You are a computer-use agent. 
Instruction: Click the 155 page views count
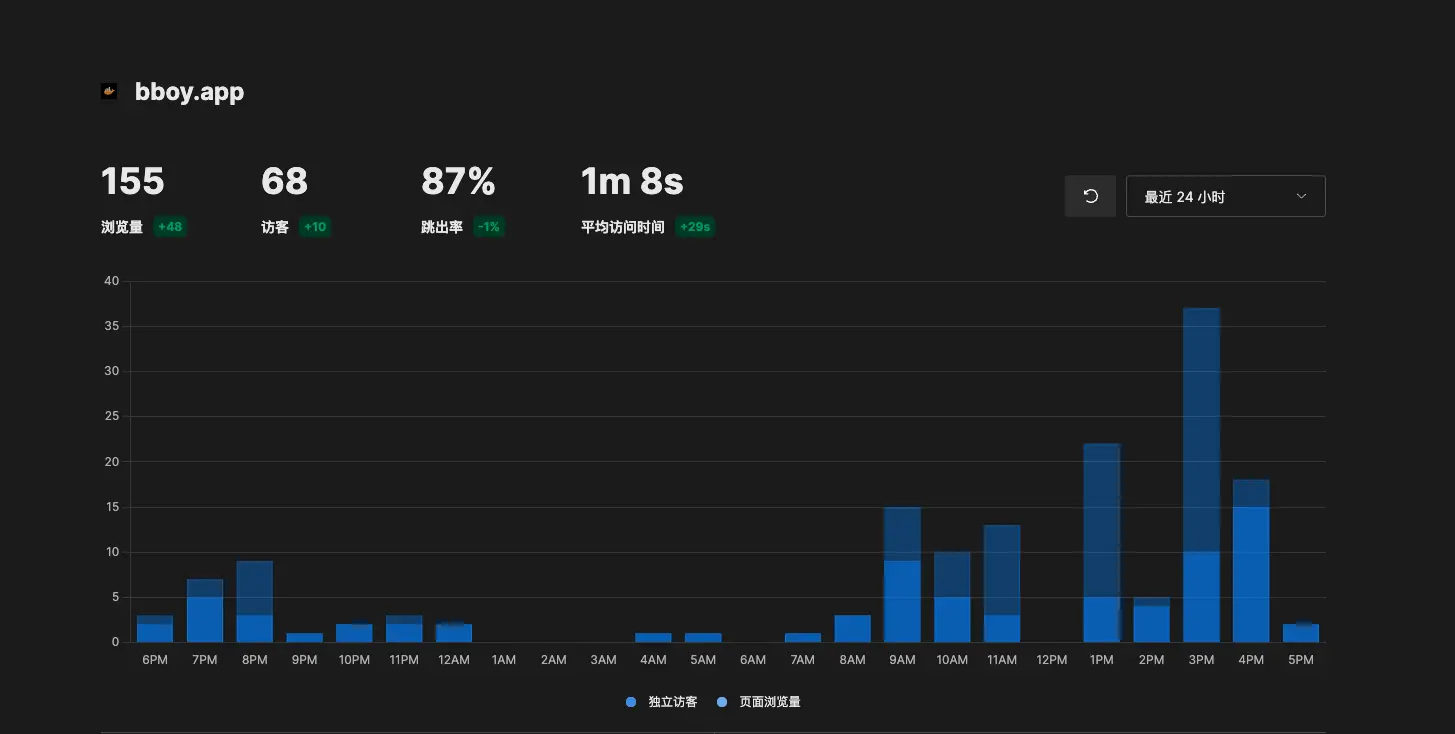(133, 181)
